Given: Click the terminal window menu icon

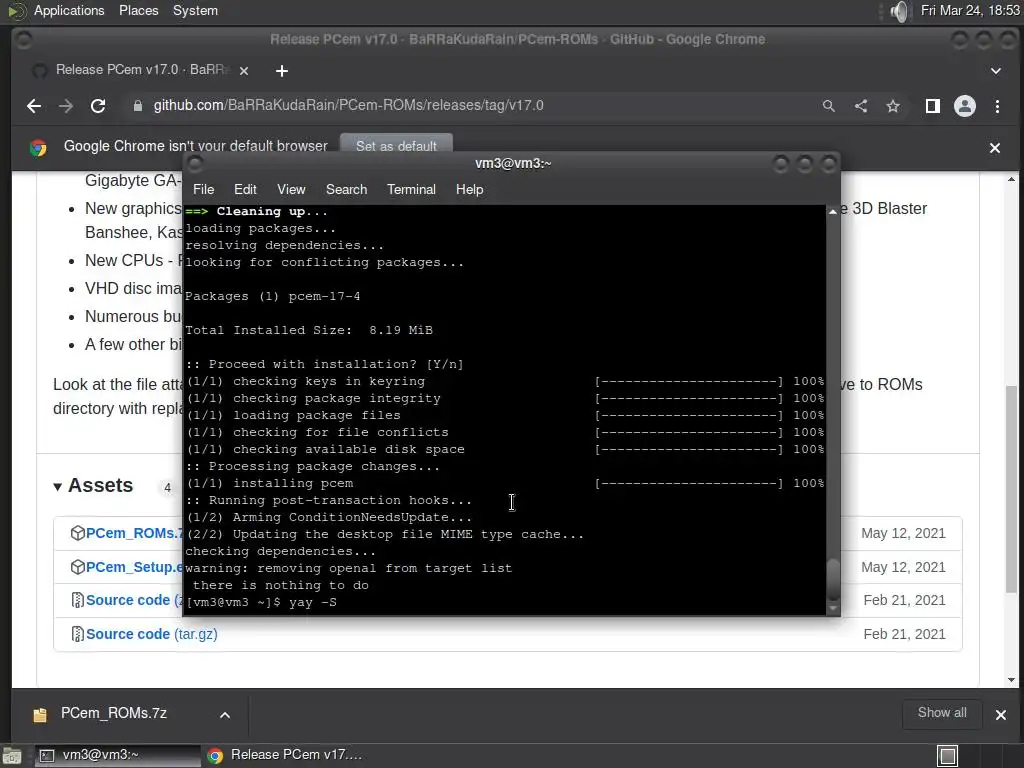Looking at the screenshot, I should [195, 163].
